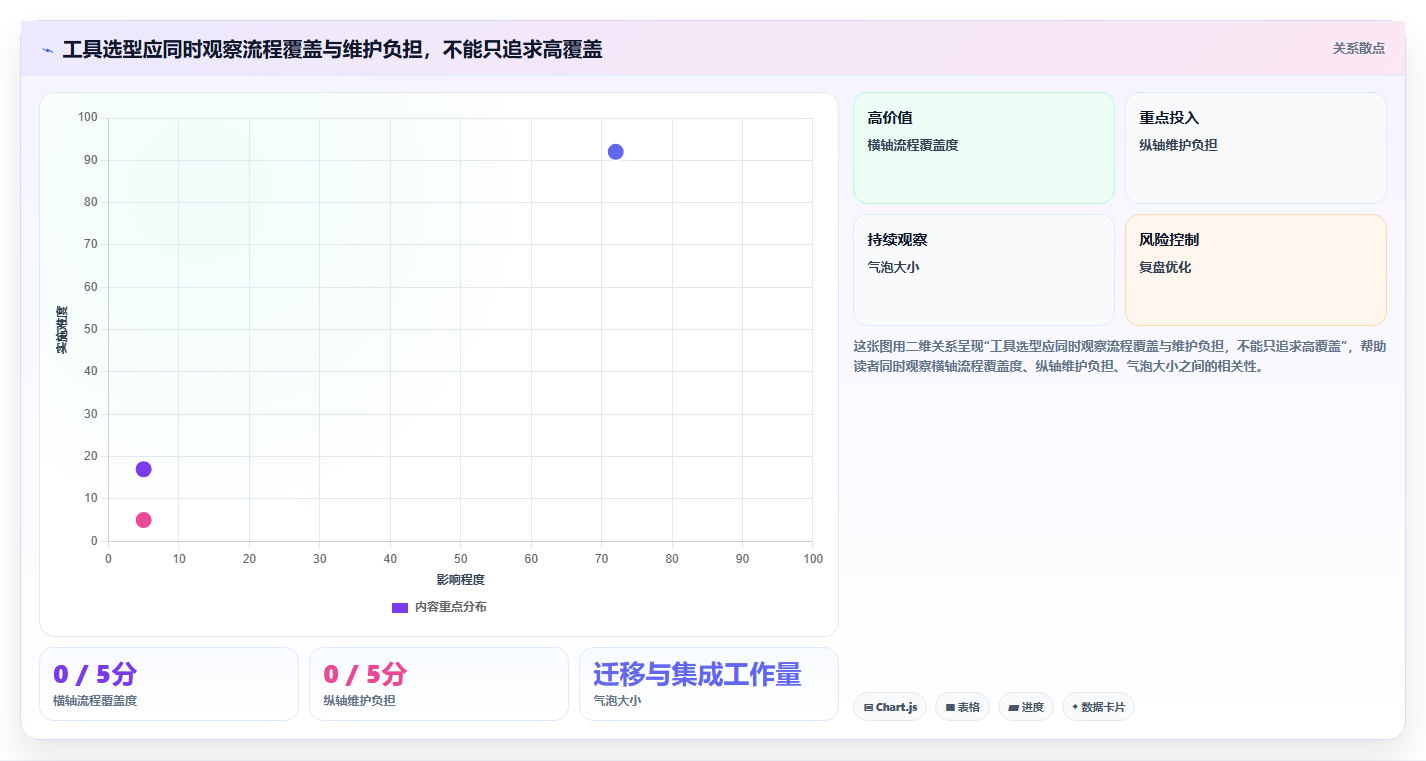
Task: Click the blue data point at the top right of the chart
Action: (x=615, y=152)
